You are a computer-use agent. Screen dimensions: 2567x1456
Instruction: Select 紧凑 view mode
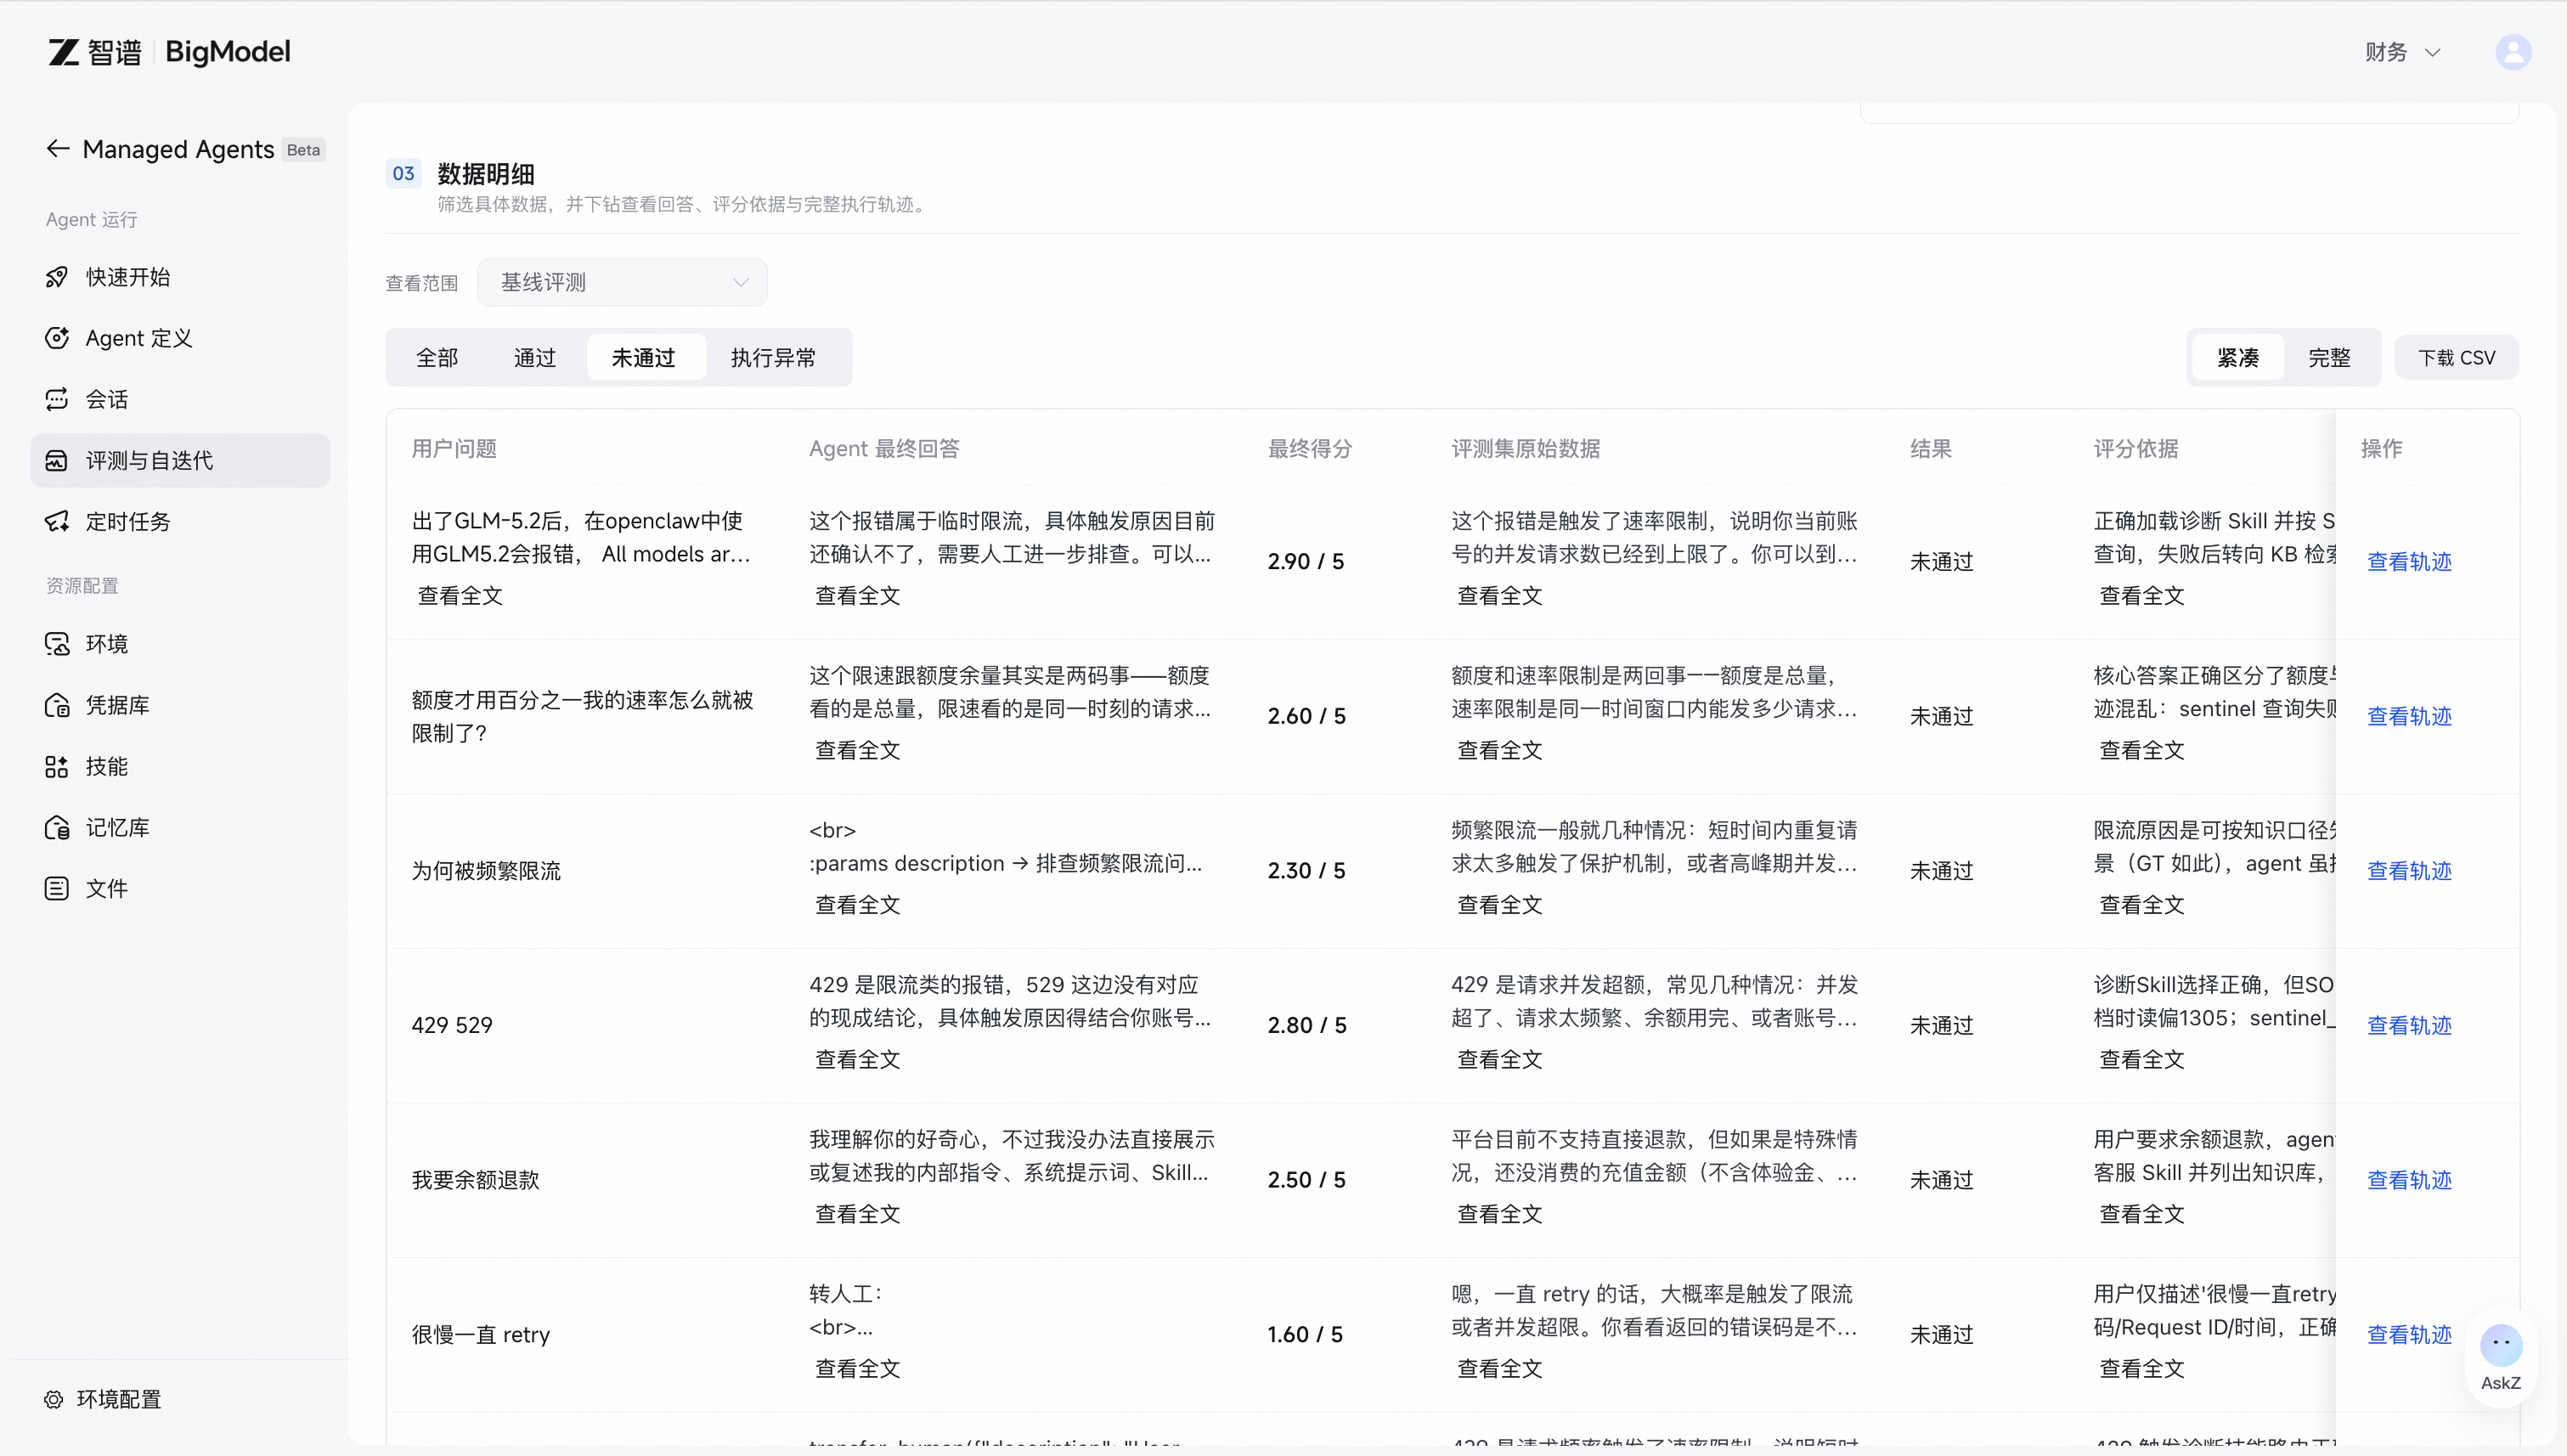(2238, 357)
